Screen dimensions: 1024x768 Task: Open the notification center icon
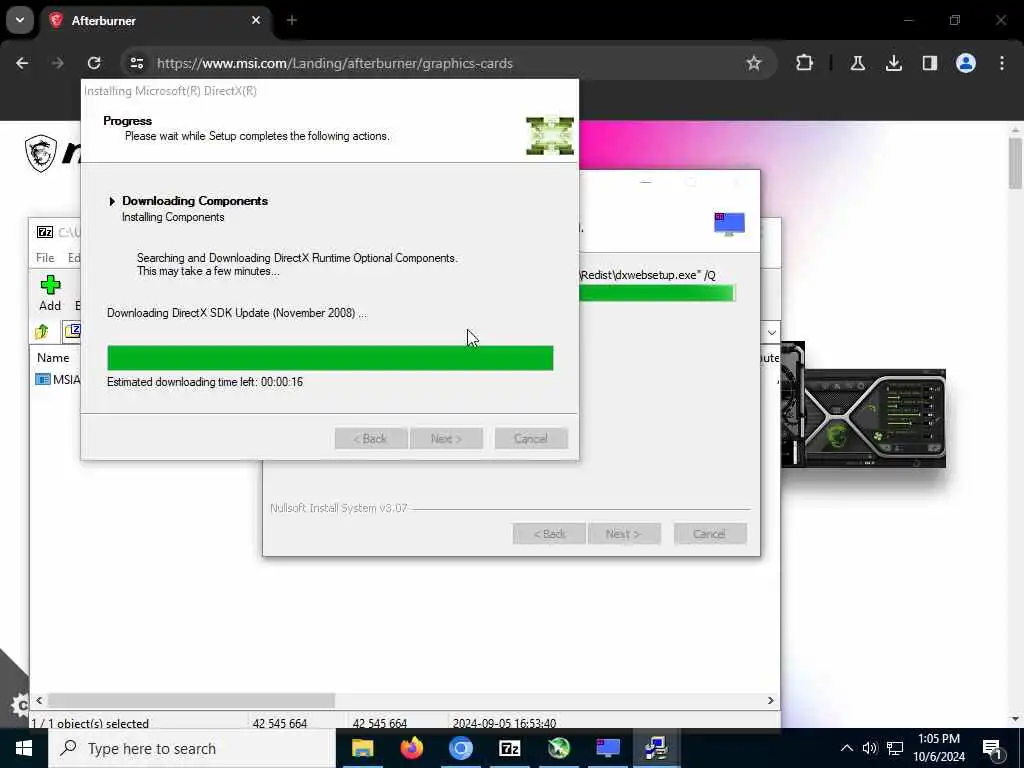(x=992, y=749)
